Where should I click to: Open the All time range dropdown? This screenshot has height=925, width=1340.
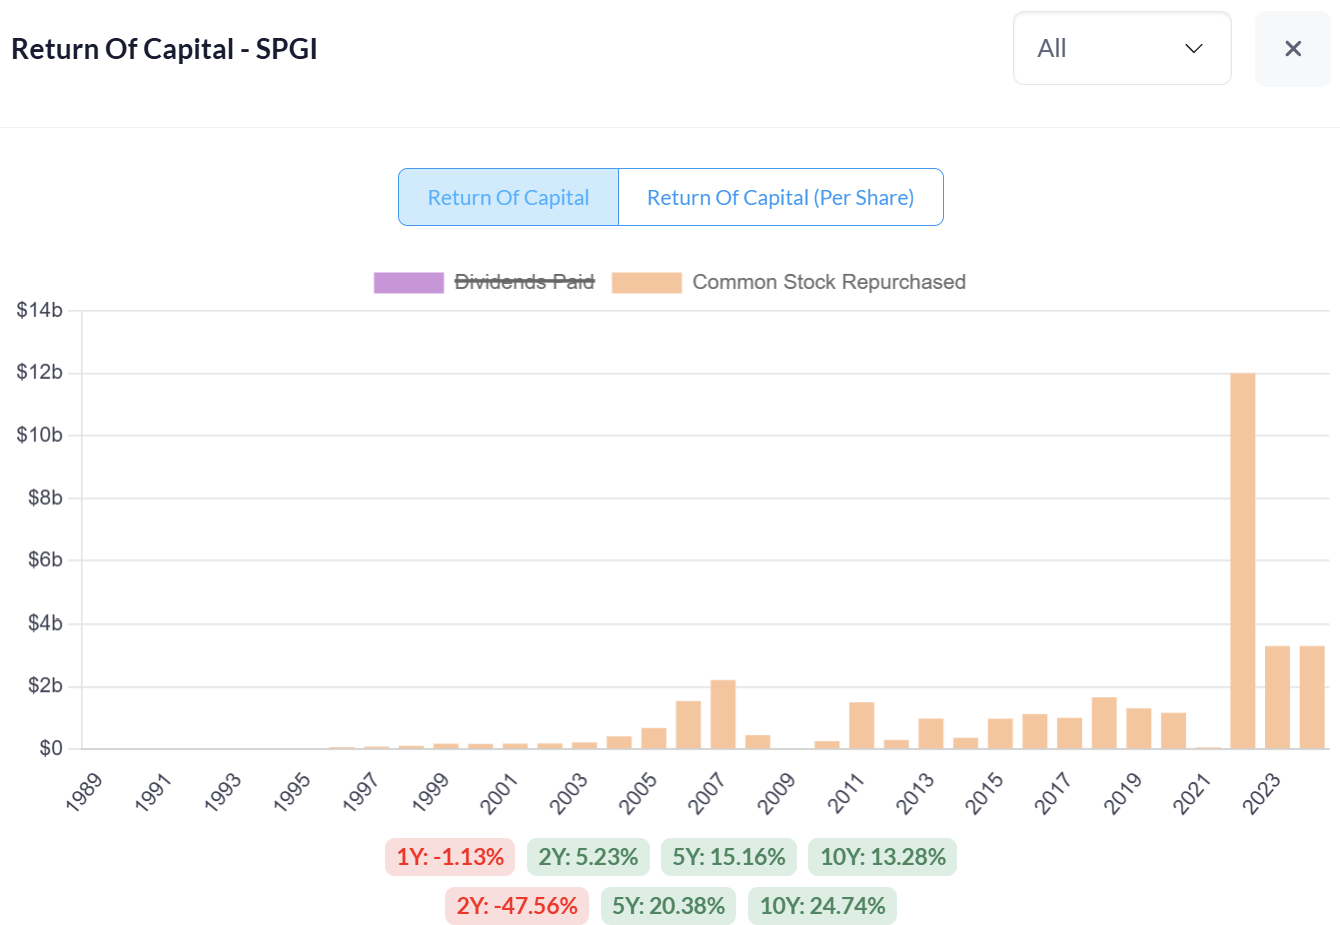click(x=1122, y=49)
